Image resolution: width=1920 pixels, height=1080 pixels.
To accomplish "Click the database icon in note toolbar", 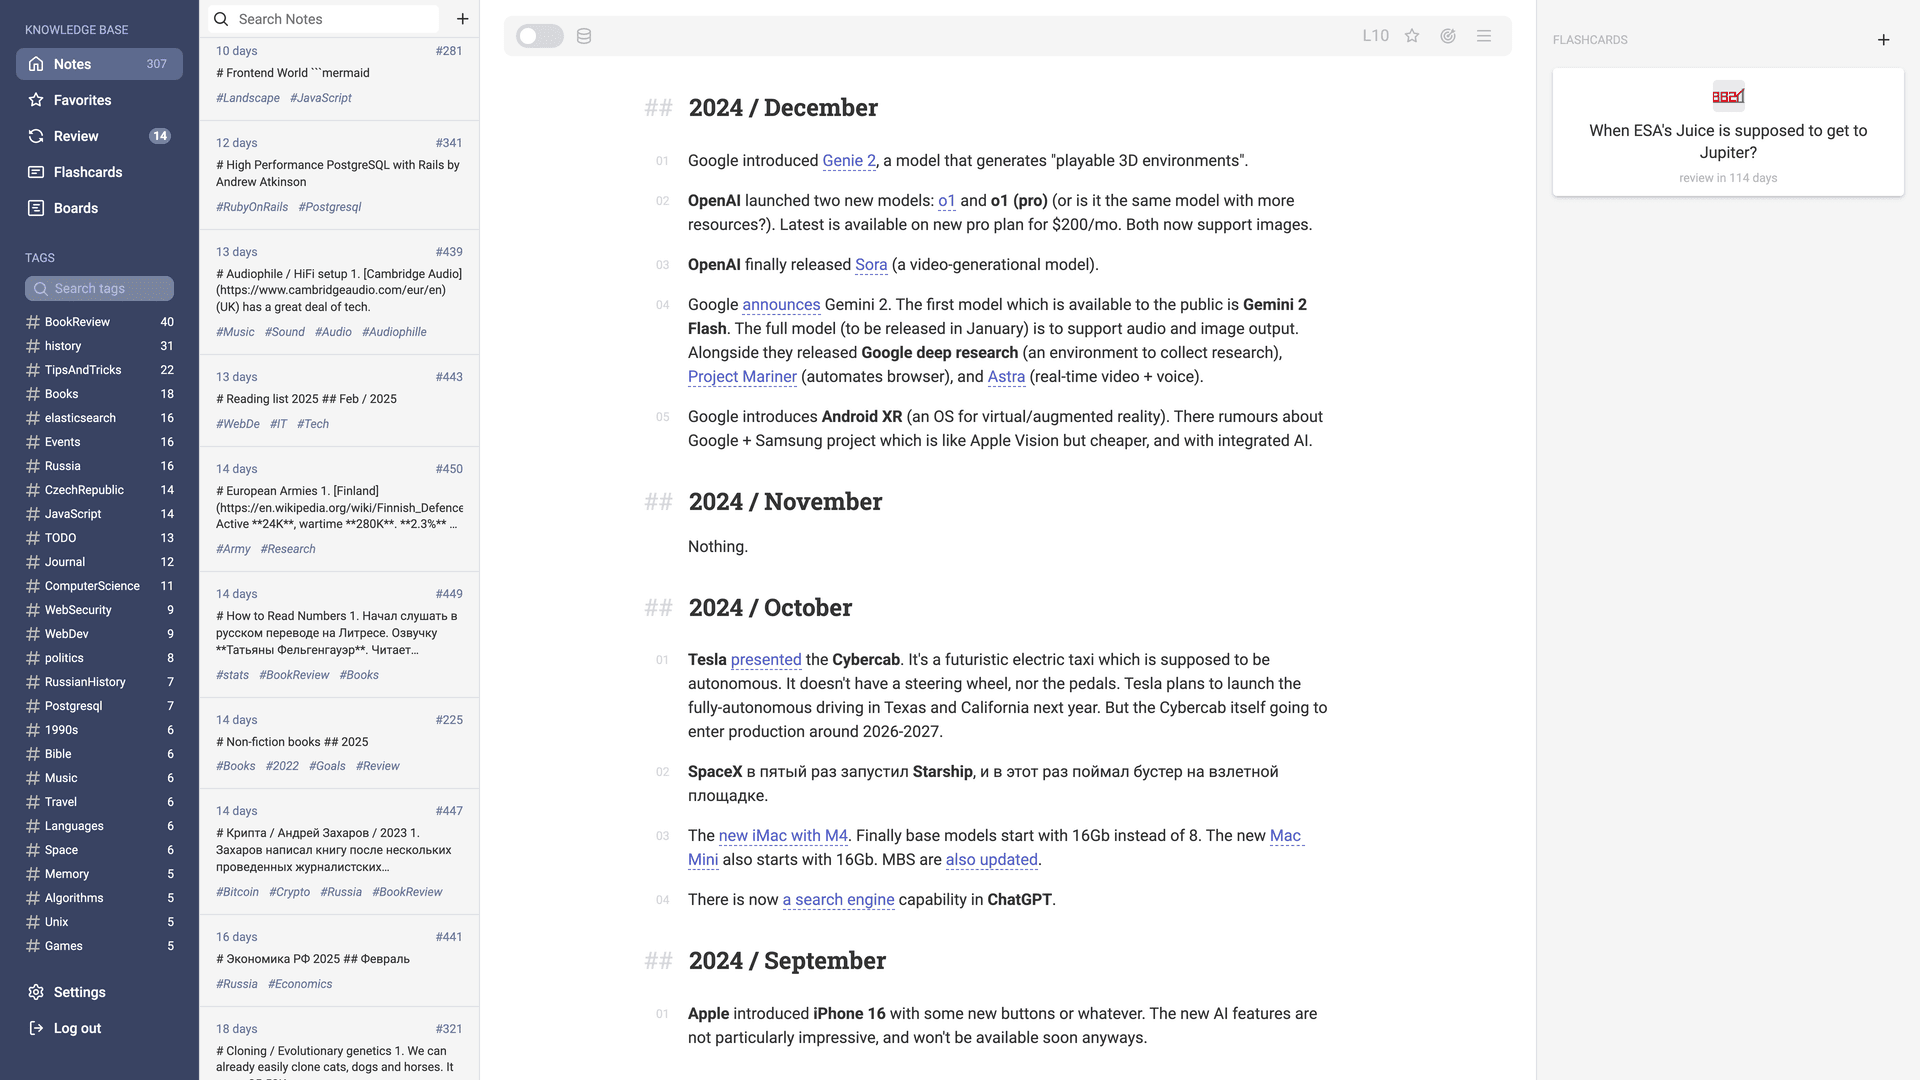I will [584, 36].
